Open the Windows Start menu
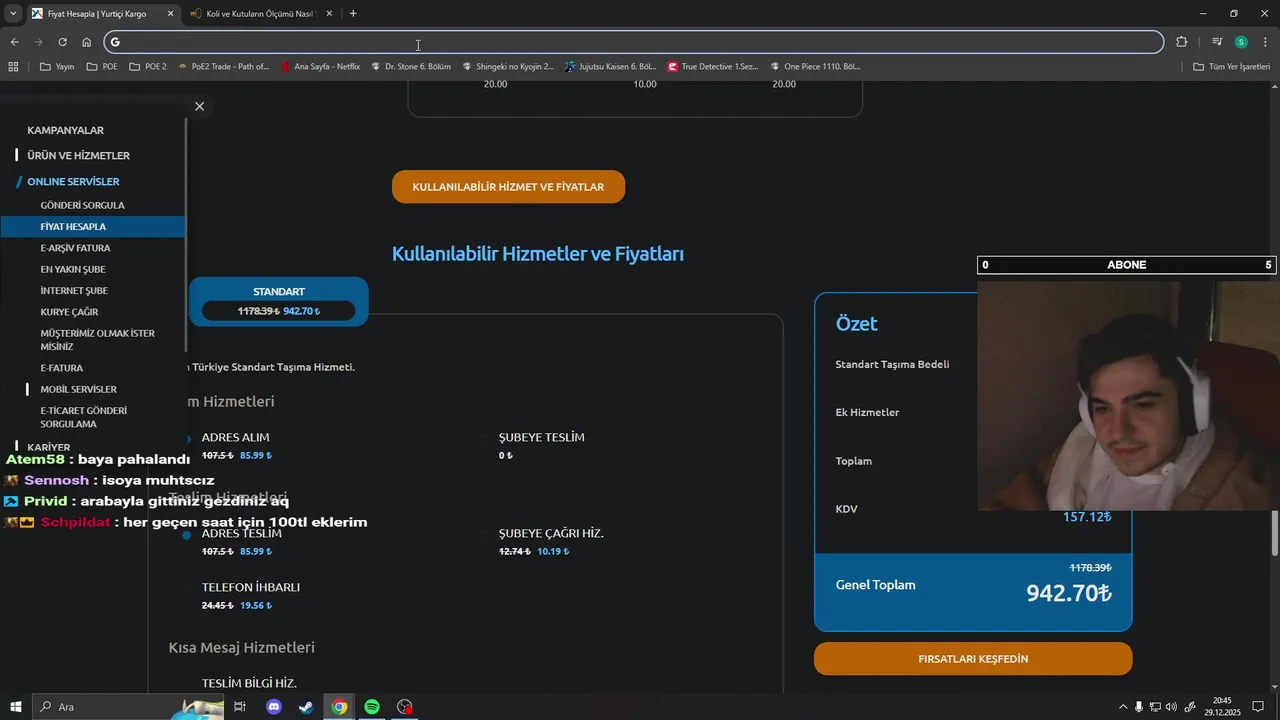 click(16, 707)
